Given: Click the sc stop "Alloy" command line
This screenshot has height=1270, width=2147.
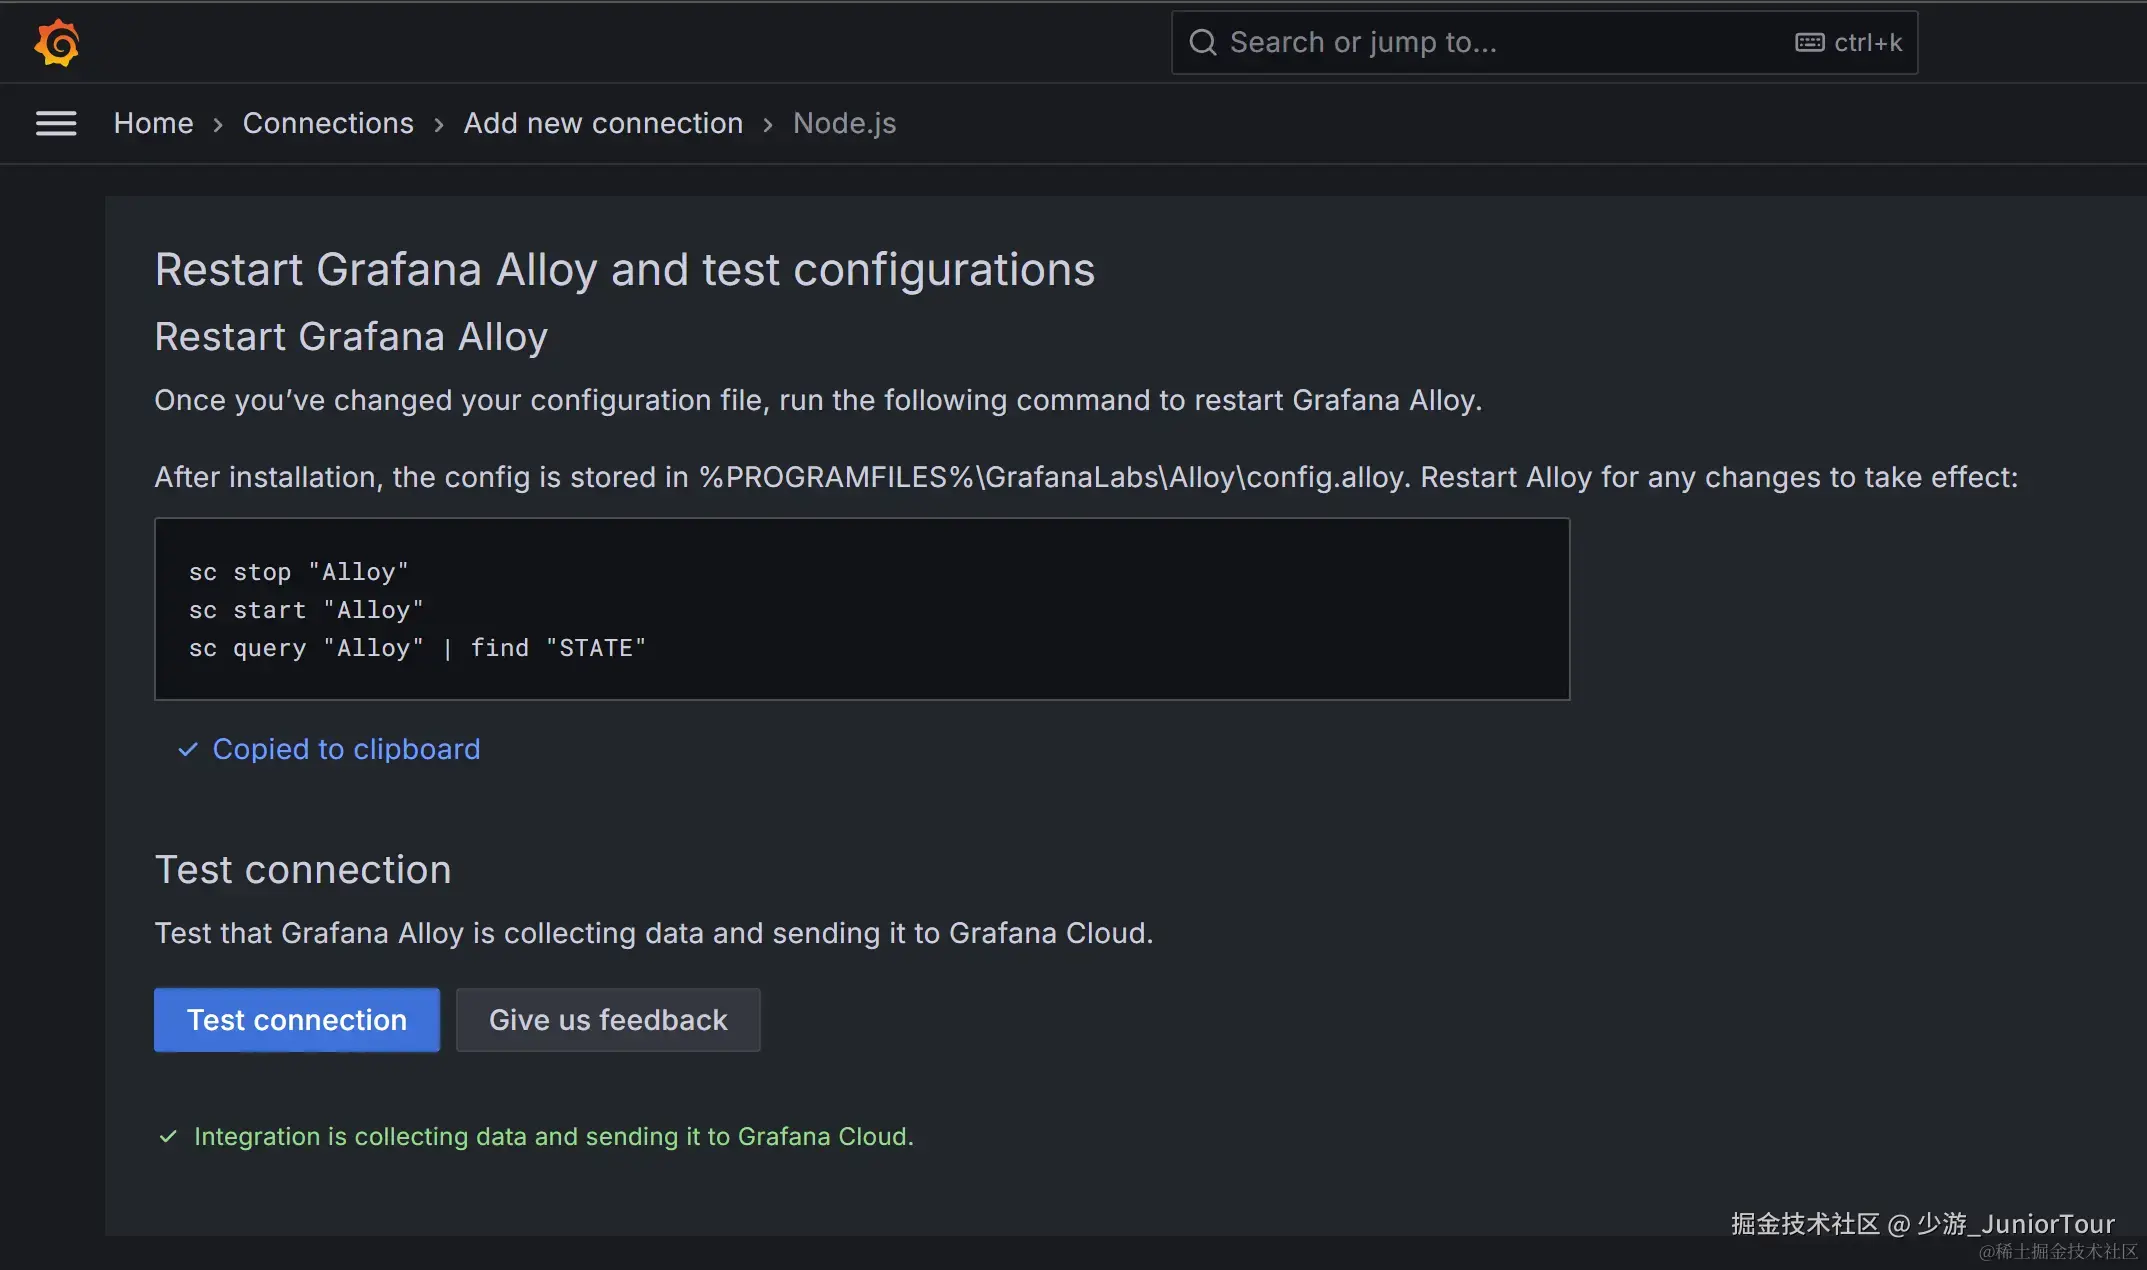Looking at the screenshot, I should (298, 572).
